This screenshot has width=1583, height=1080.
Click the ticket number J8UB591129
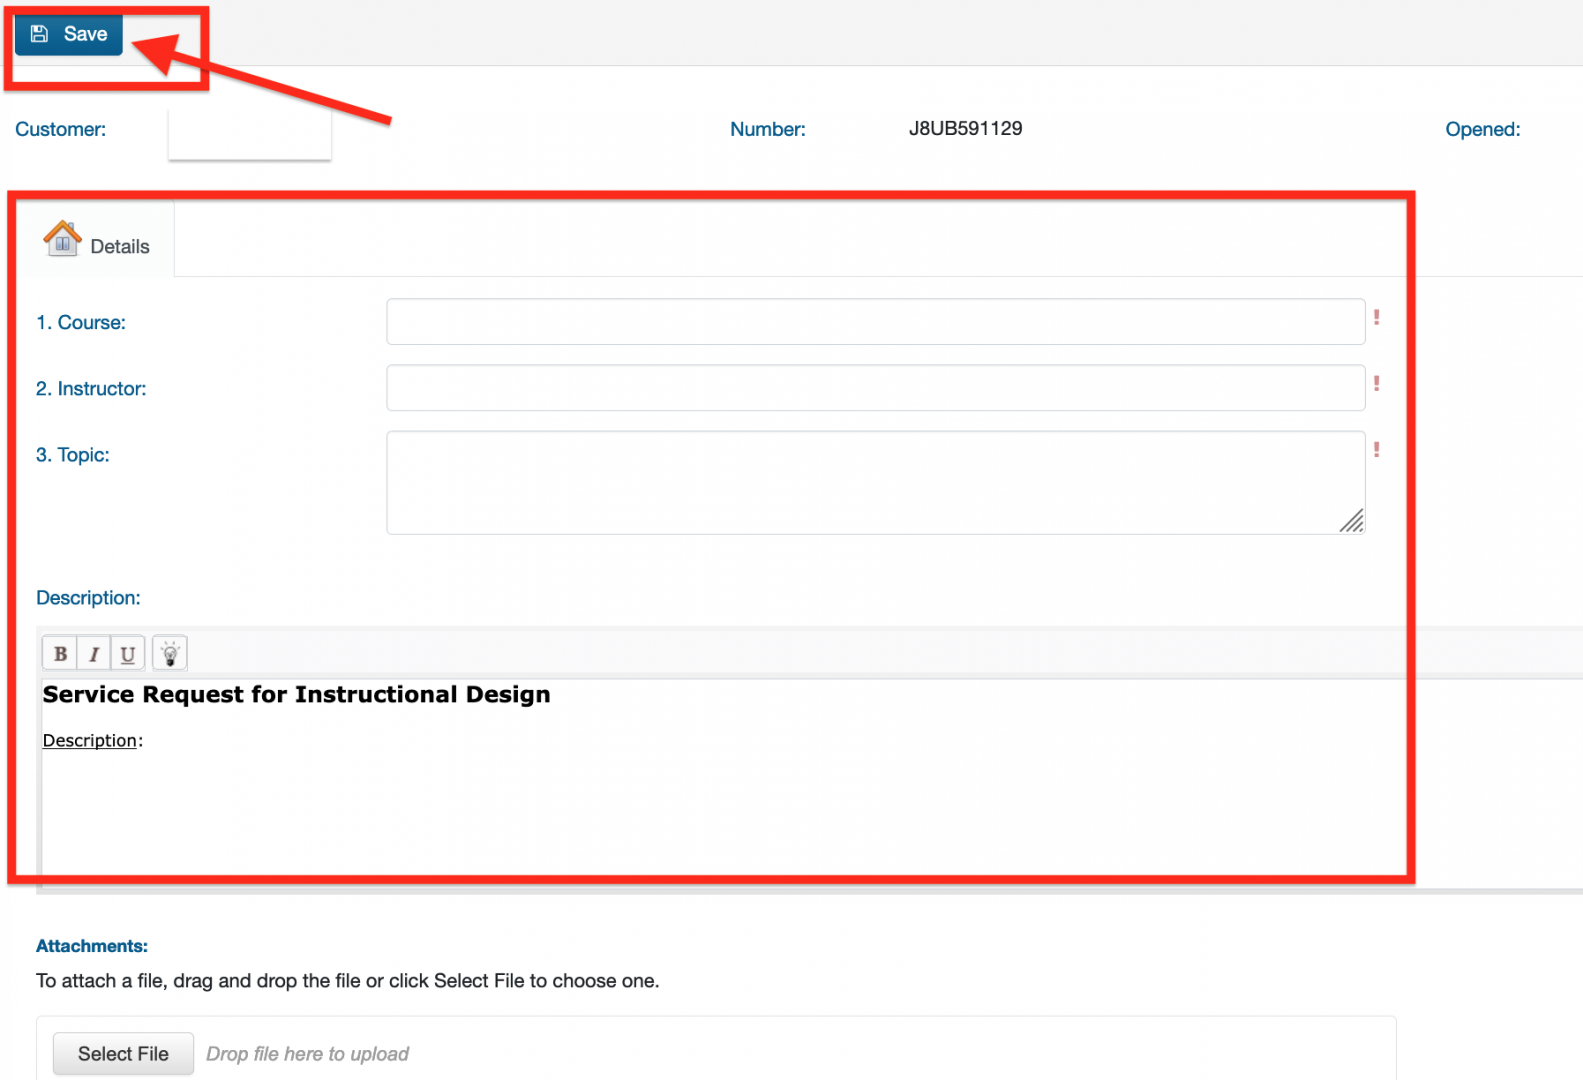(x=965, y=129)
